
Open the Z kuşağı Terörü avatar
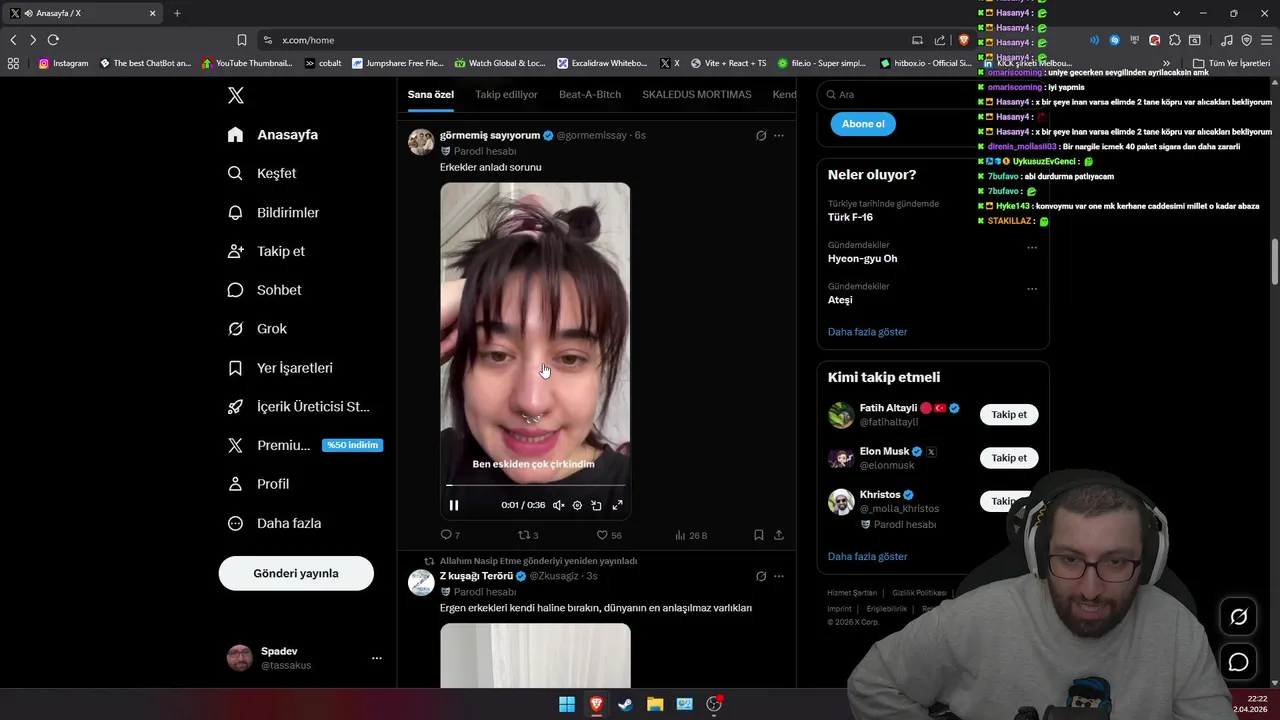(x=421, y=583)
